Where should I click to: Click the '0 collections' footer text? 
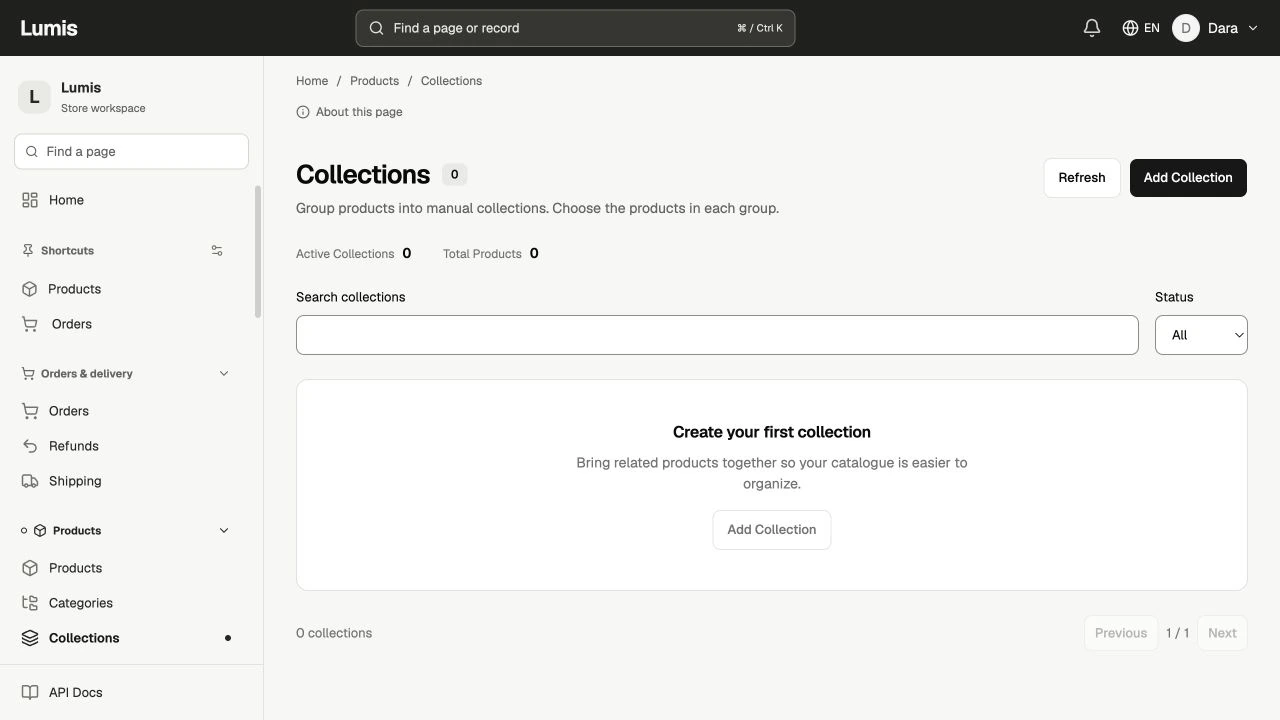[334, 633]
